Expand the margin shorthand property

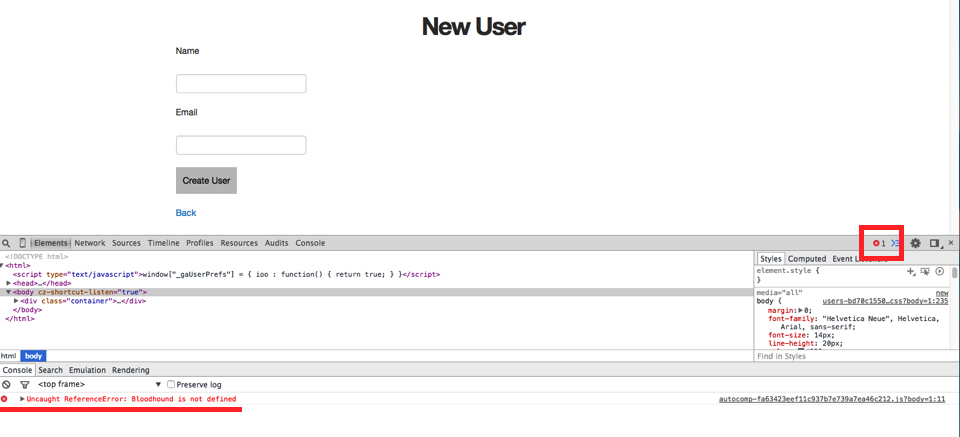tap(801, 310)
